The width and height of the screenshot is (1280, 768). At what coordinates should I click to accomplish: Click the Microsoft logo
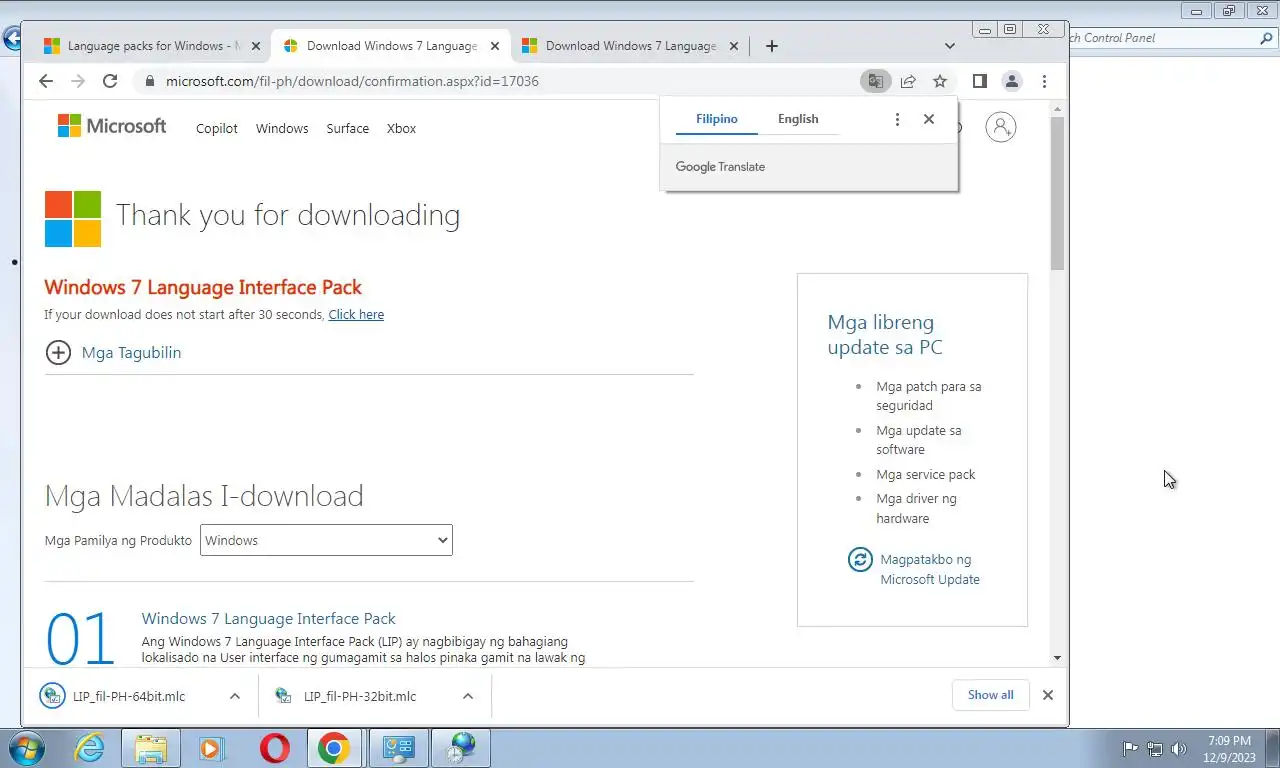coord(112,126)
